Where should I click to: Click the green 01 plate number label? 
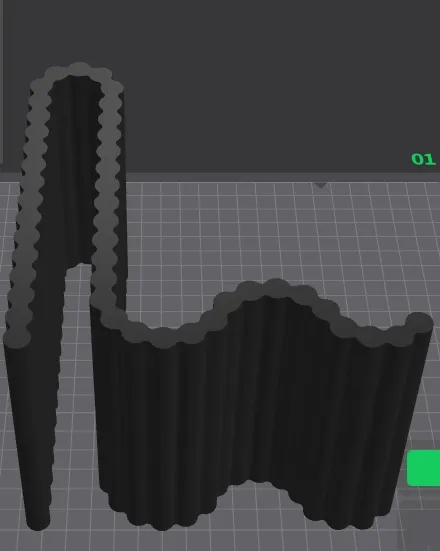point(423,159)
